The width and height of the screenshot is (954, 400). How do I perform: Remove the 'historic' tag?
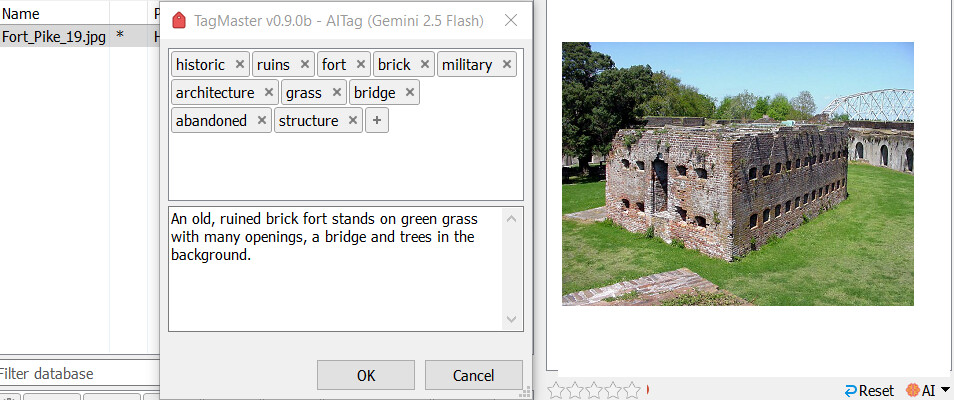point(239,65)
